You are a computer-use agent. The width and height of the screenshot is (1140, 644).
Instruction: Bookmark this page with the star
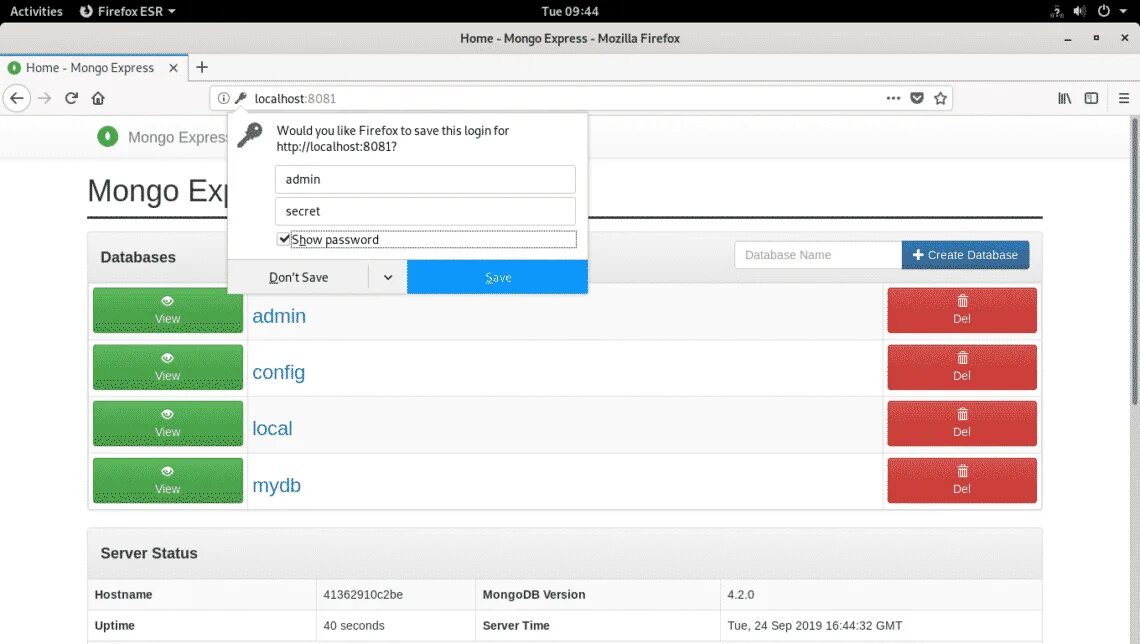pos(940,98)
